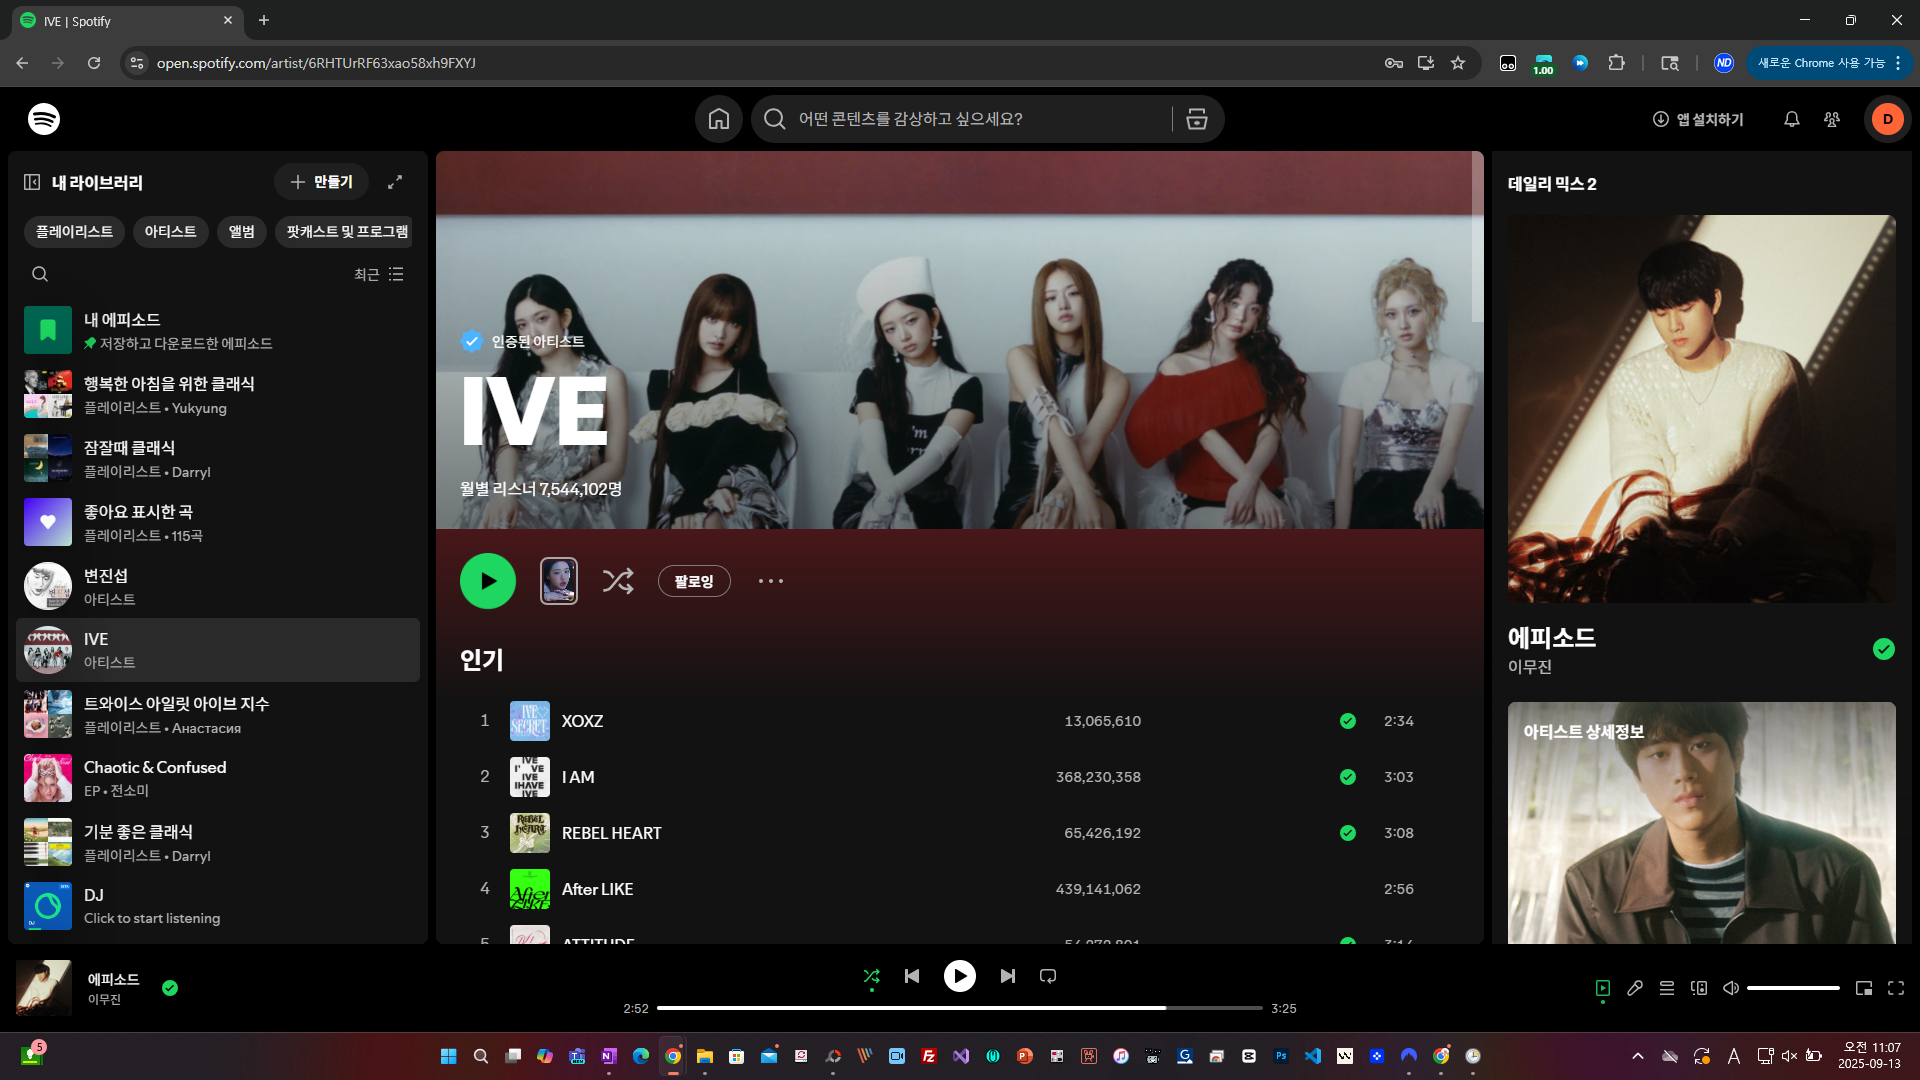Open the notifications bell icon
Viewport: 1920px width, 1080px height.
[1791, 119]
